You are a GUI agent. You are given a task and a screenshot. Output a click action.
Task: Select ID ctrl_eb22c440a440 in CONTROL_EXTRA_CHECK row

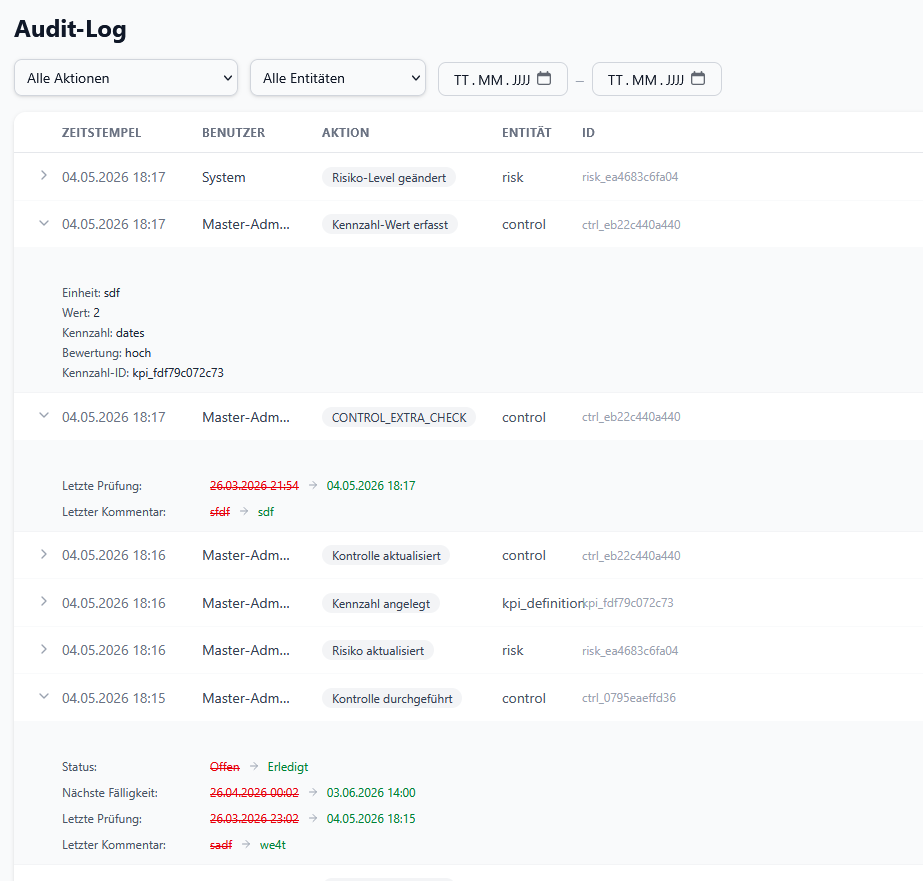click(x=631, y=417)
